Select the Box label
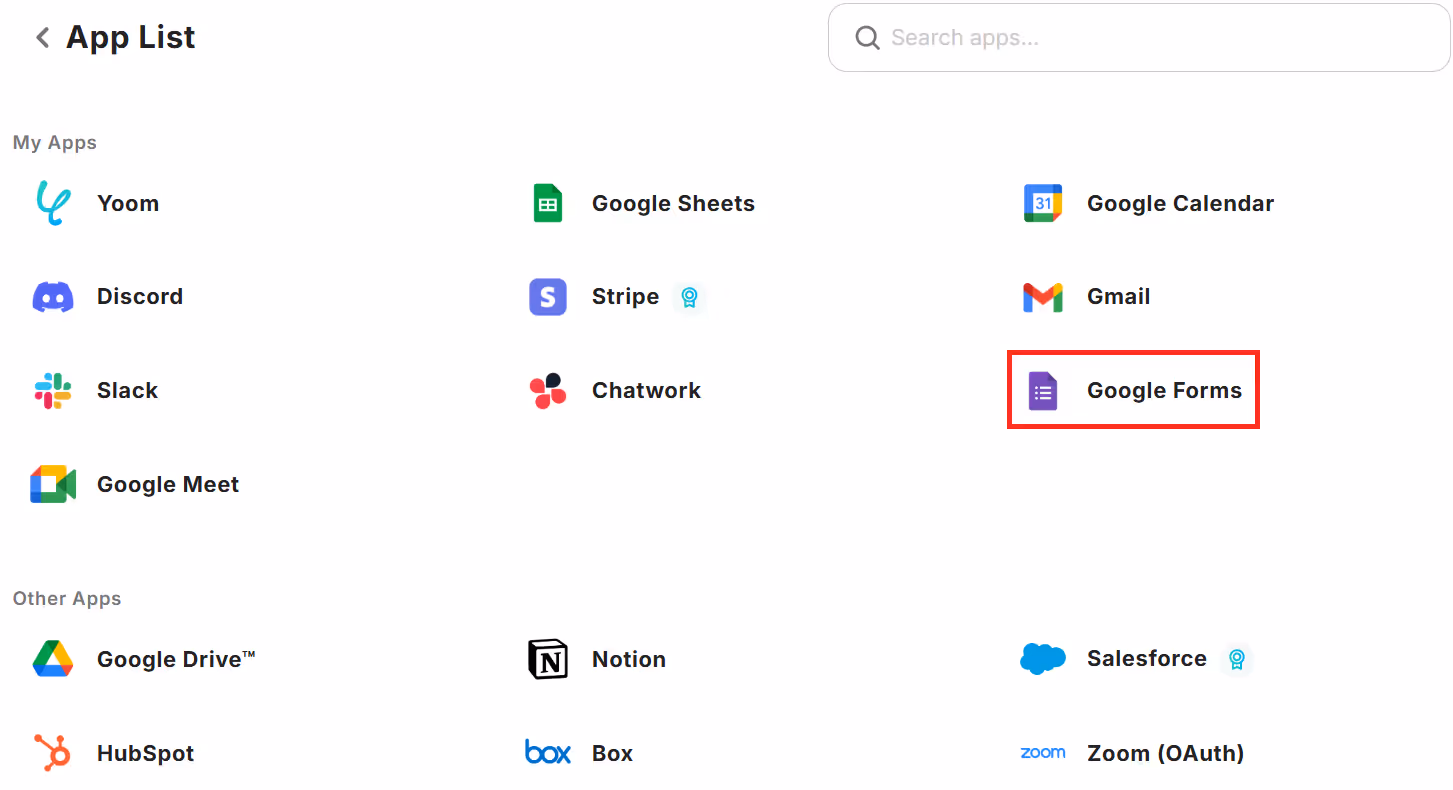This screenshot has height=790, width=1453. 612,753
